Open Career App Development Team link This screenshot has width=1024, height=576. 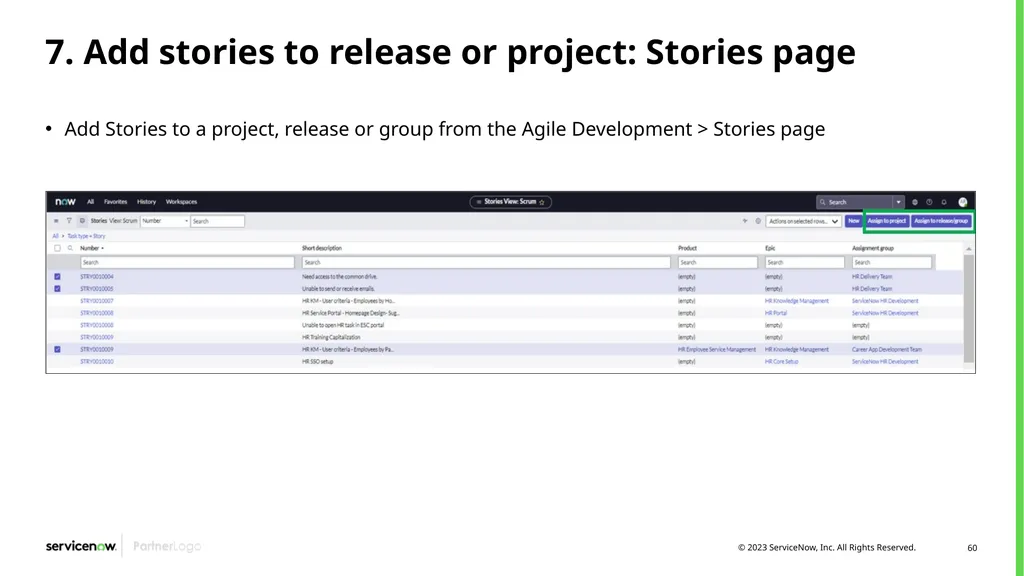coord(887,349)
